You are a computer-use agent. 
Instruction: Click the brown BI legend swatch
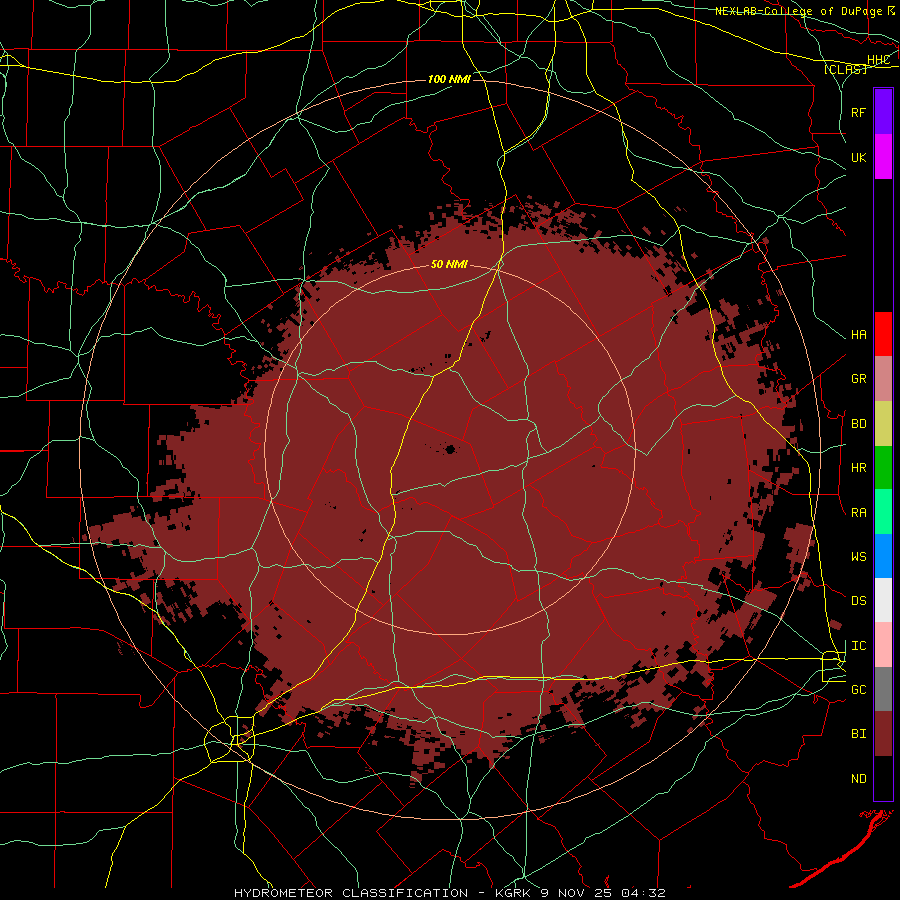[x=883, y=734]
